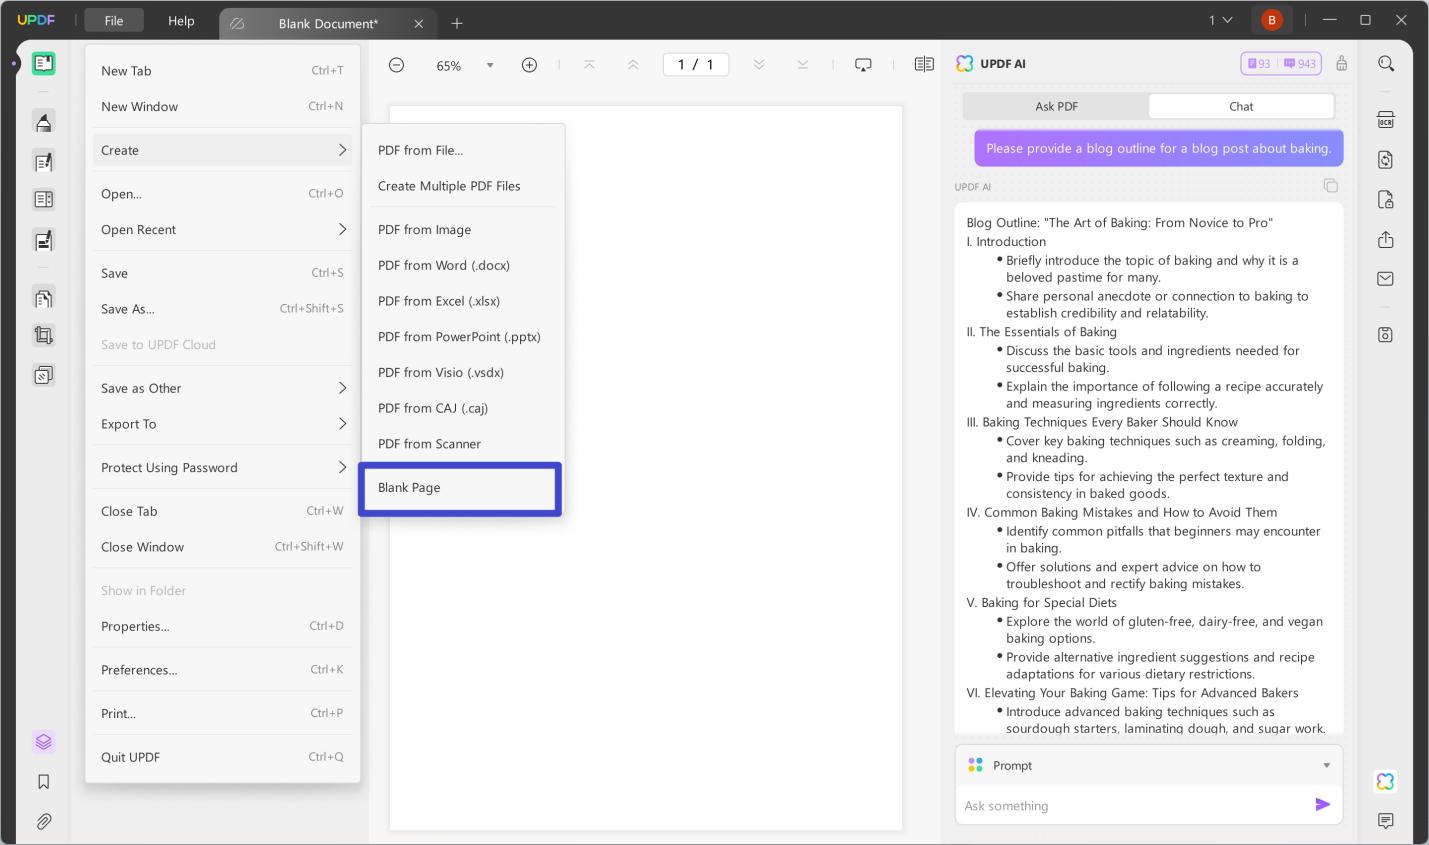
Task: Open the 65% zoom level dropdown
Action: (x=490, y=65)
